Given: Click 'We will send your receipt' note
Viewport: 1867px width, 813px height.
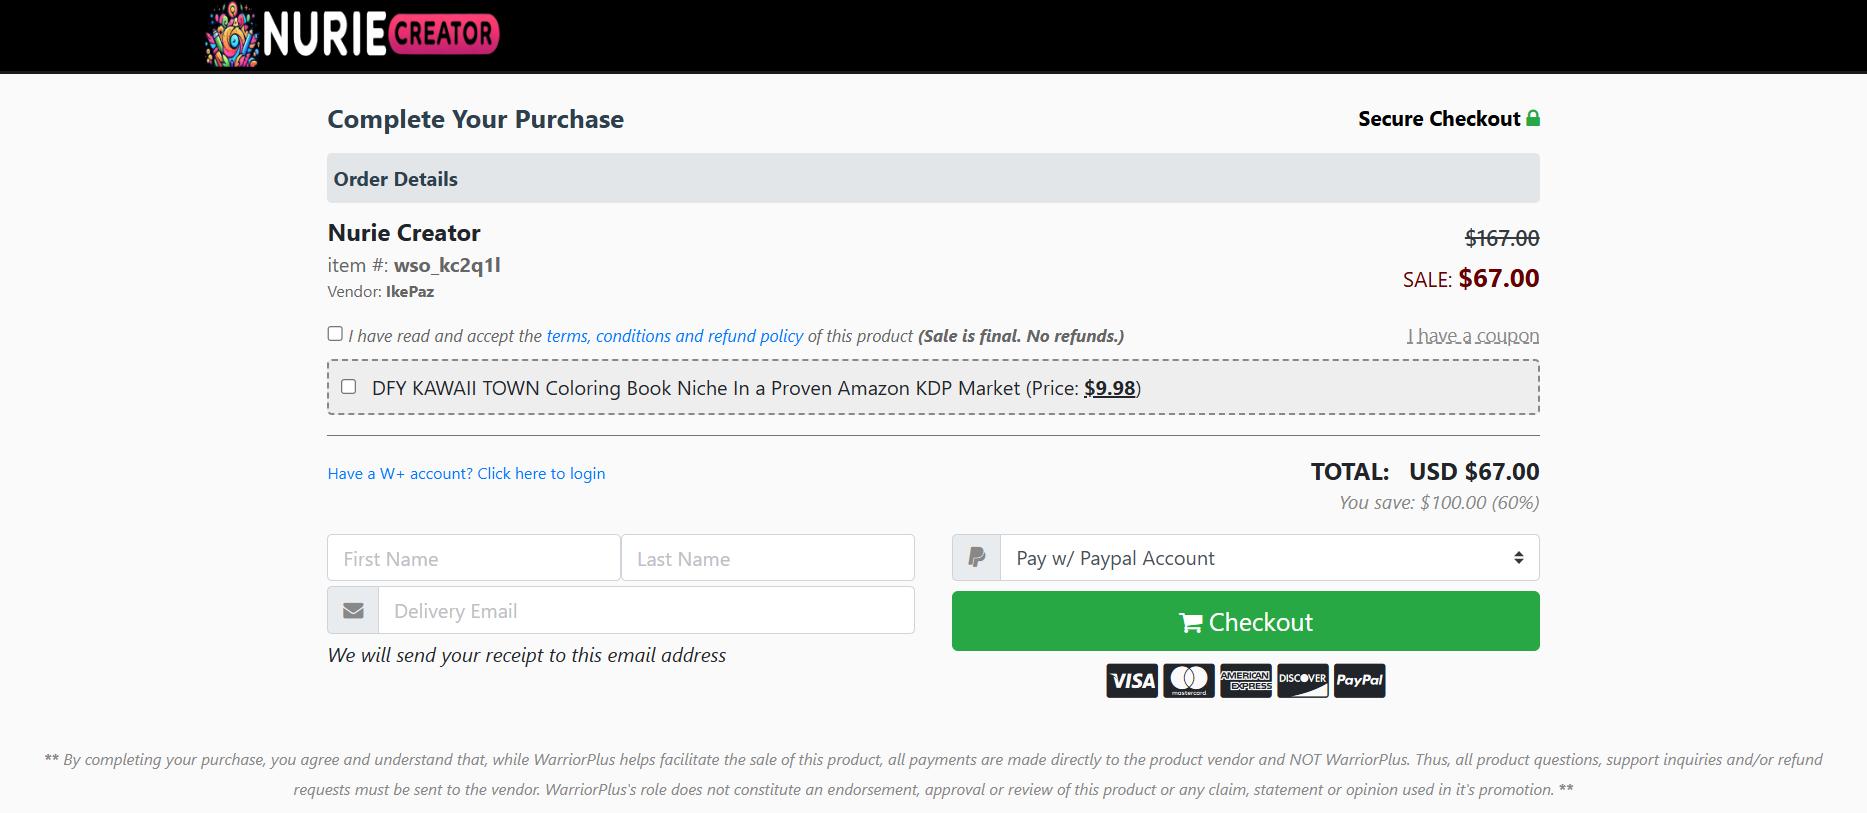Looking at the screenshot, I should 527,655.
